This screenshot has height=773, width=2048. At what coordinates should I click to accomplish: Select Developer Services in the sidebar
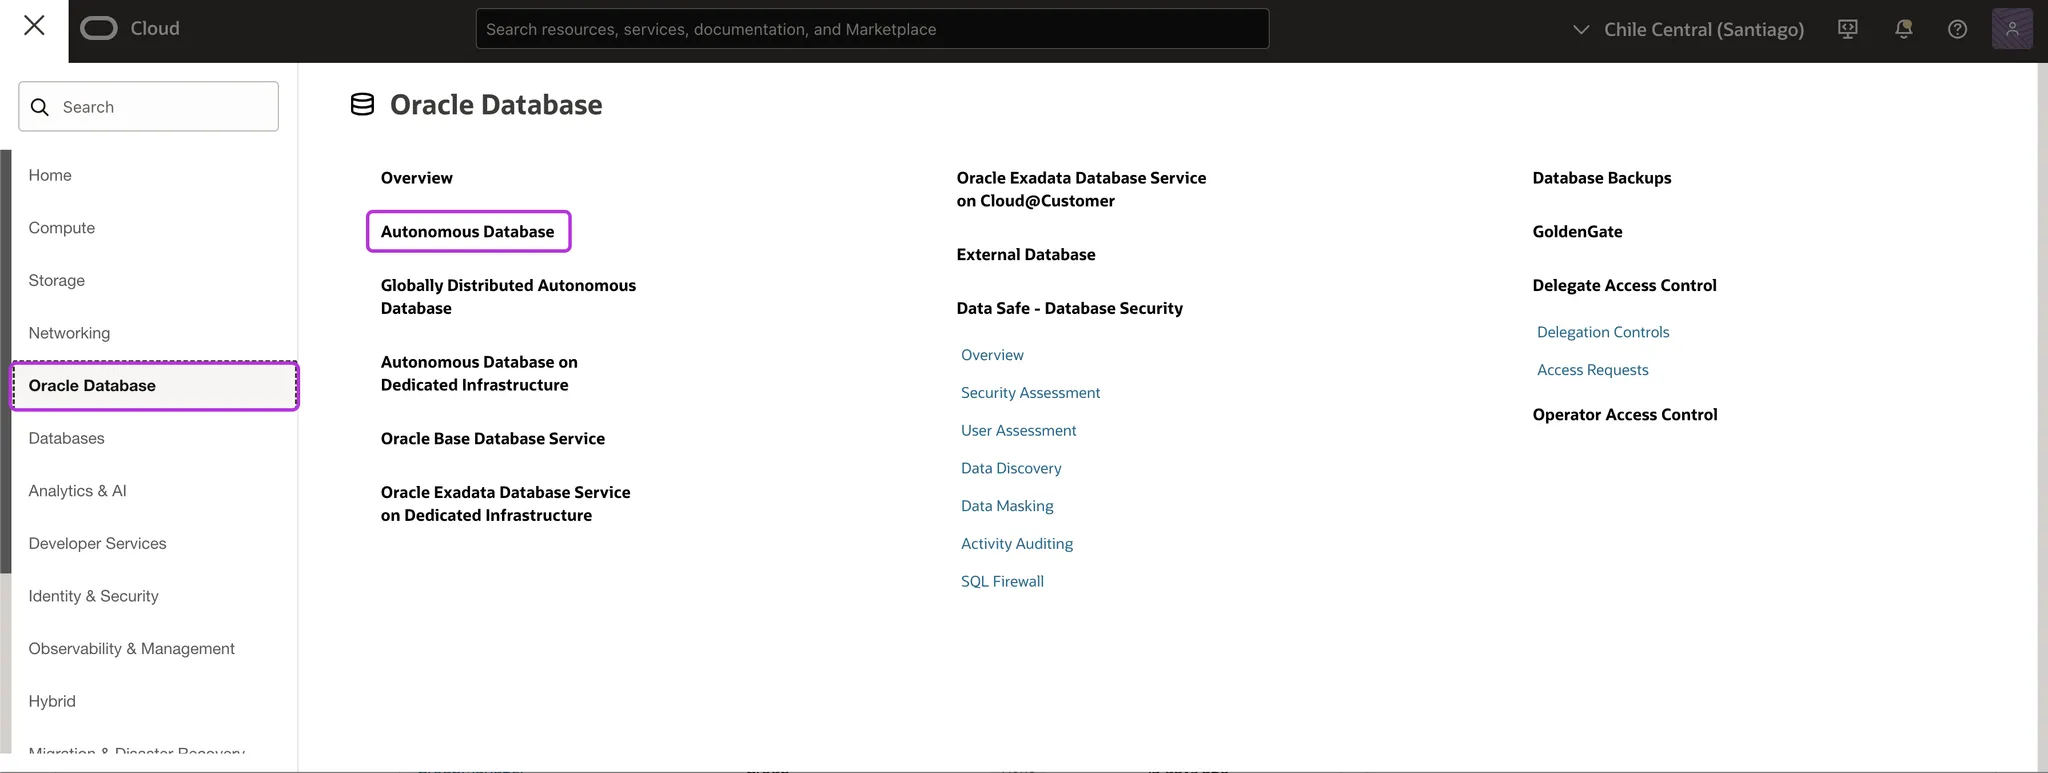tap(97, 543)
